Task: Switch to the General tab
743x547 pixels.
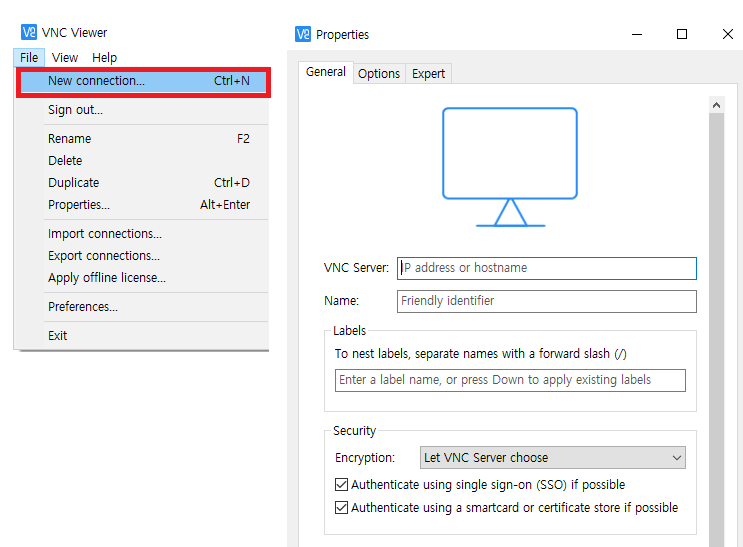Action: point(326,72)
